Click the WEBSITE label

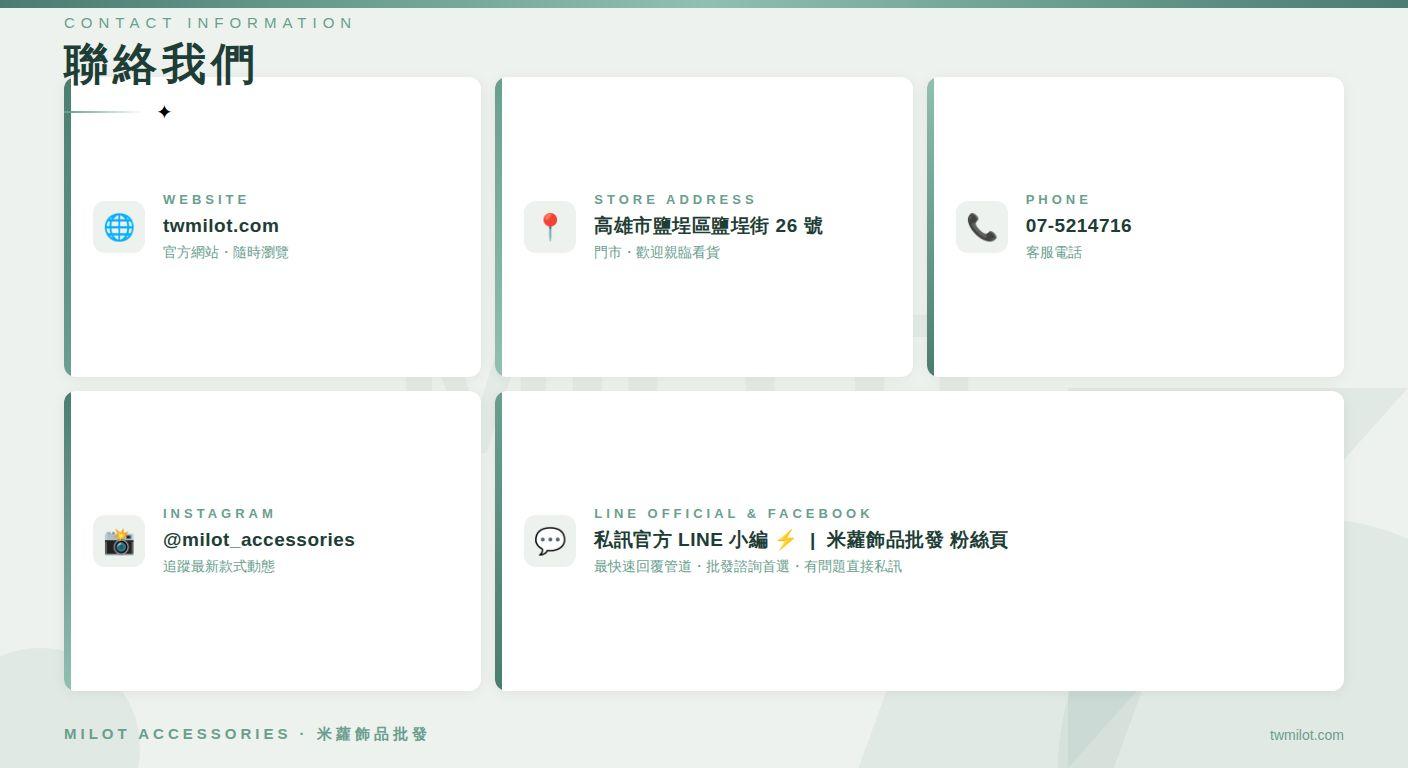click(206, 200)
